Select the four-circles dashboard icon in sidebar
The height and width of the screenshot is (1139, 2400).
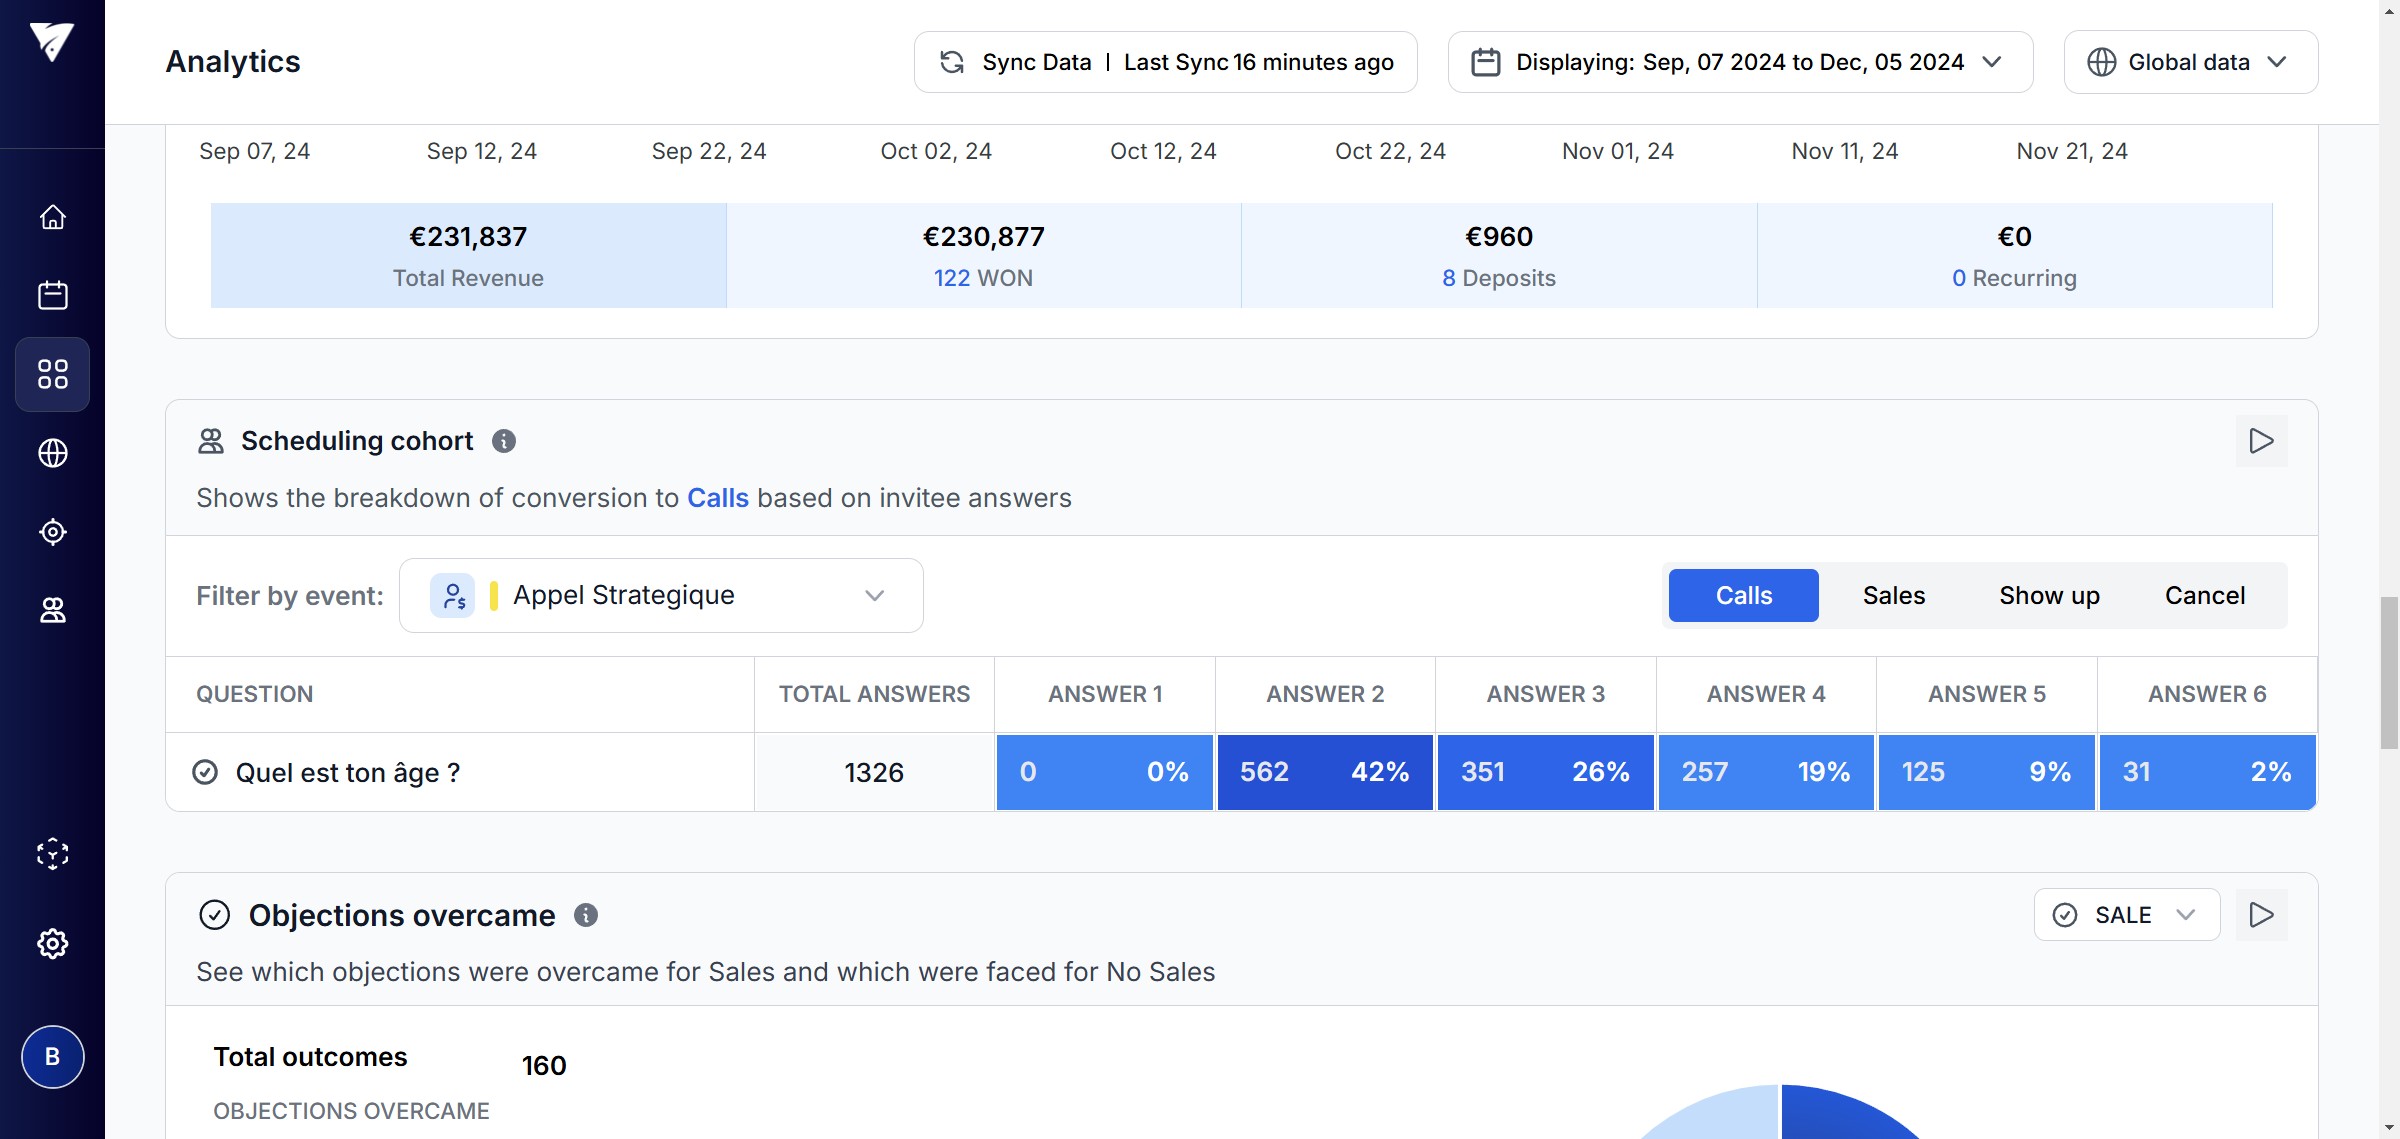point(52,374)
